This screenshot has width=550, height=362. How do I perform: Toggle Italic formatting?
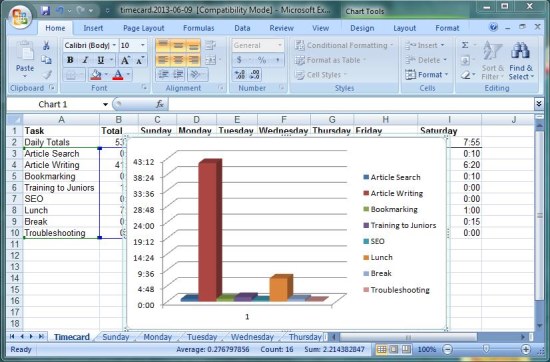(x=85, y=60)
